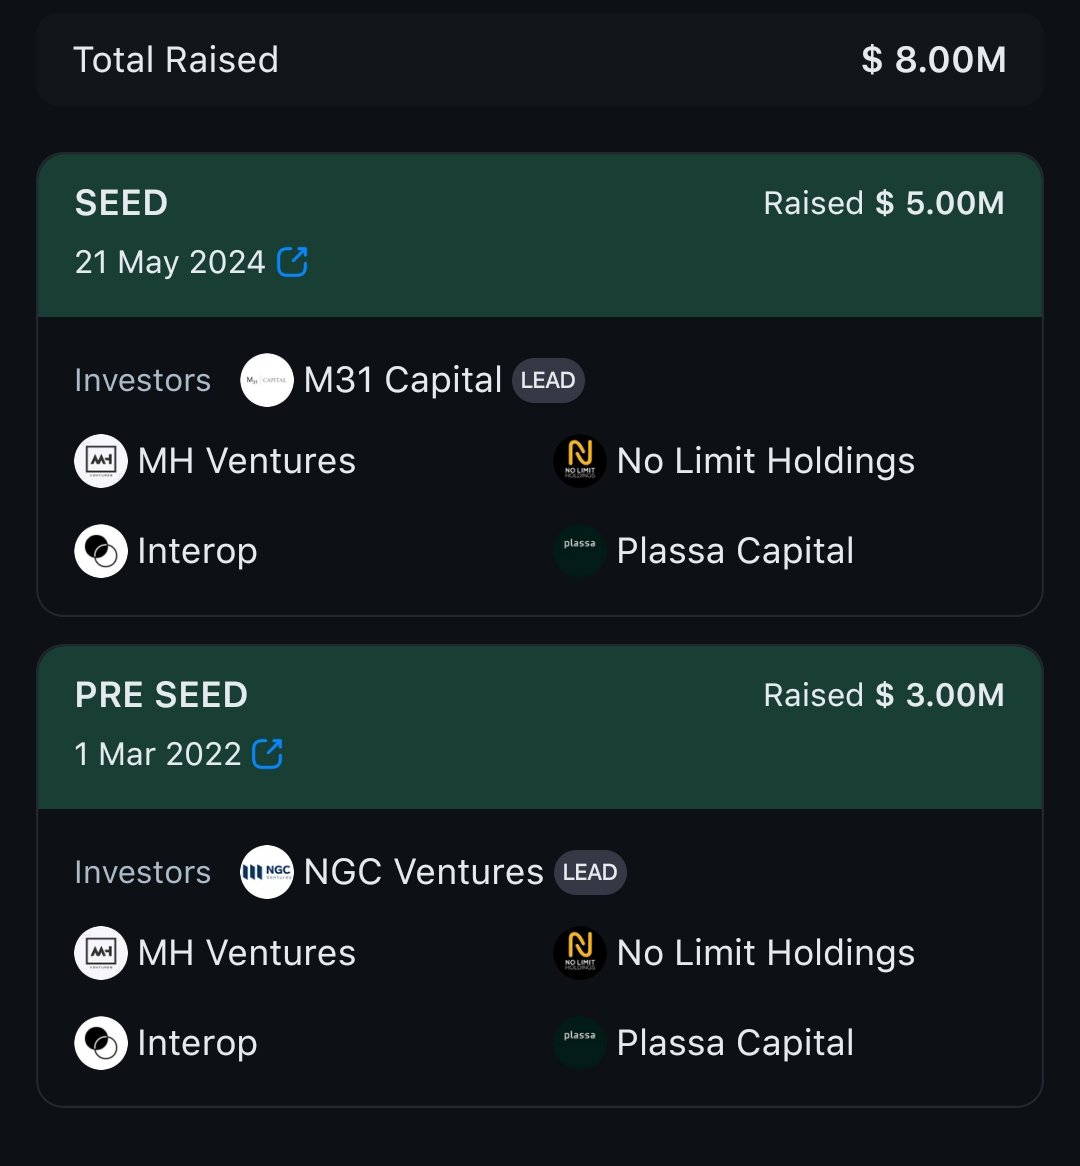
Task: Select the LEAD badge next to NGC Ventures
Action: (590, 872)
